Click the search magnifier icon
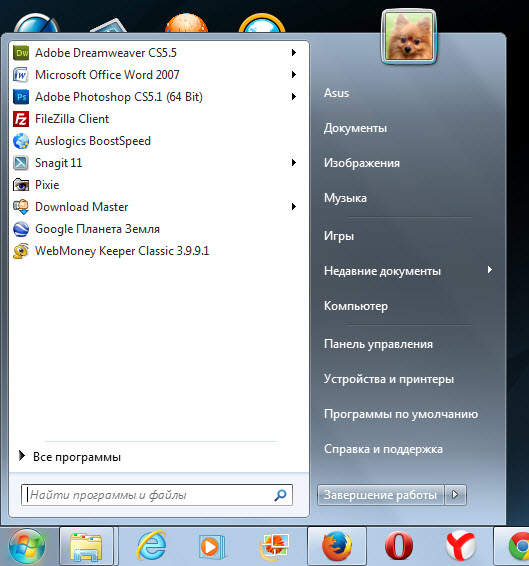This screenshot has height=566, width=529. pos(280,495)
